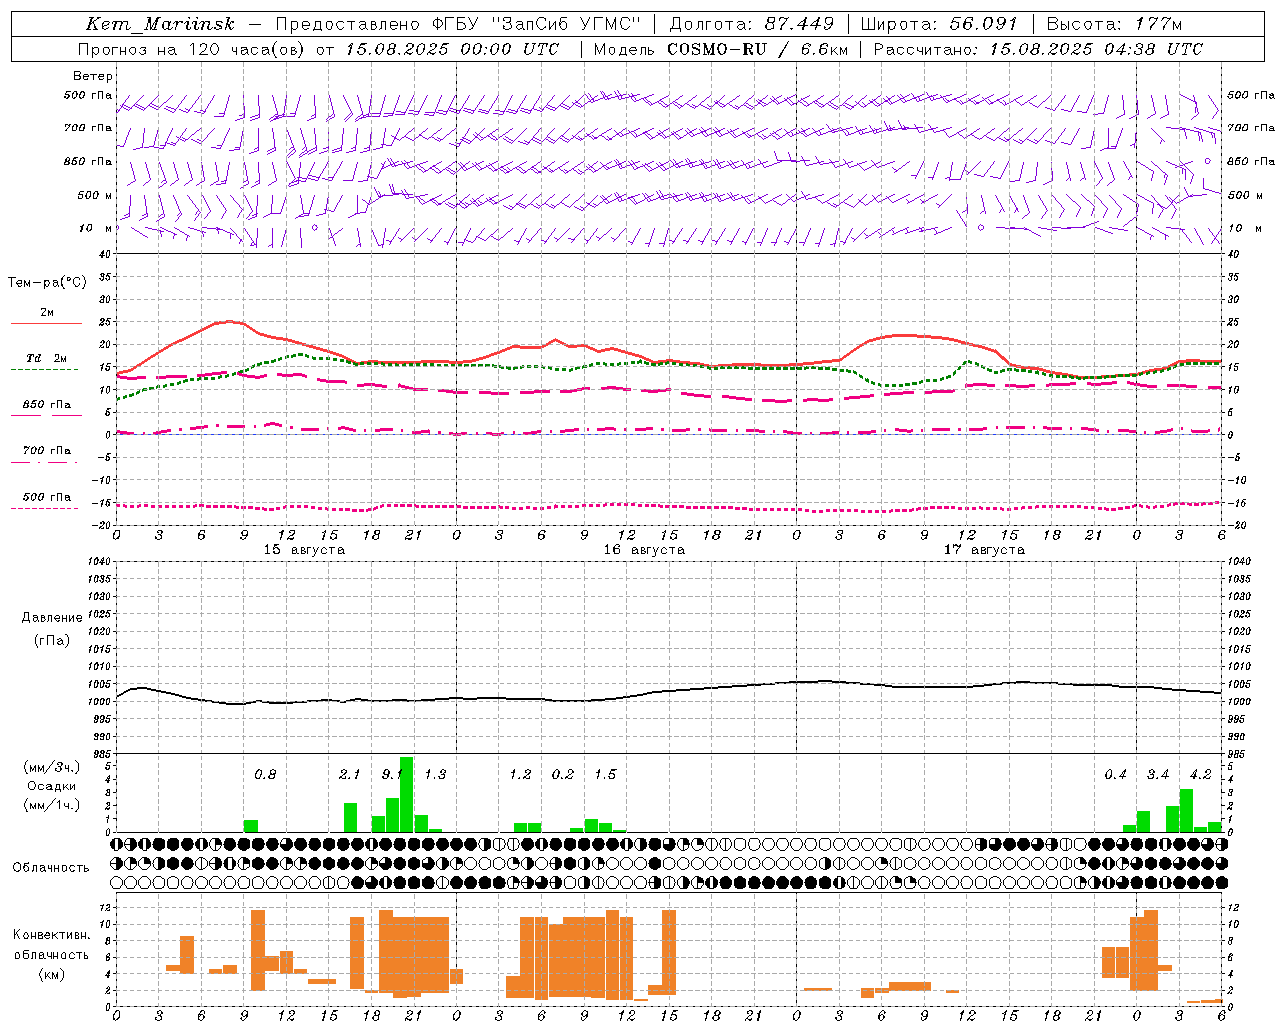Select the elevation text Высота: 177м

click(x=1114, y=24)
